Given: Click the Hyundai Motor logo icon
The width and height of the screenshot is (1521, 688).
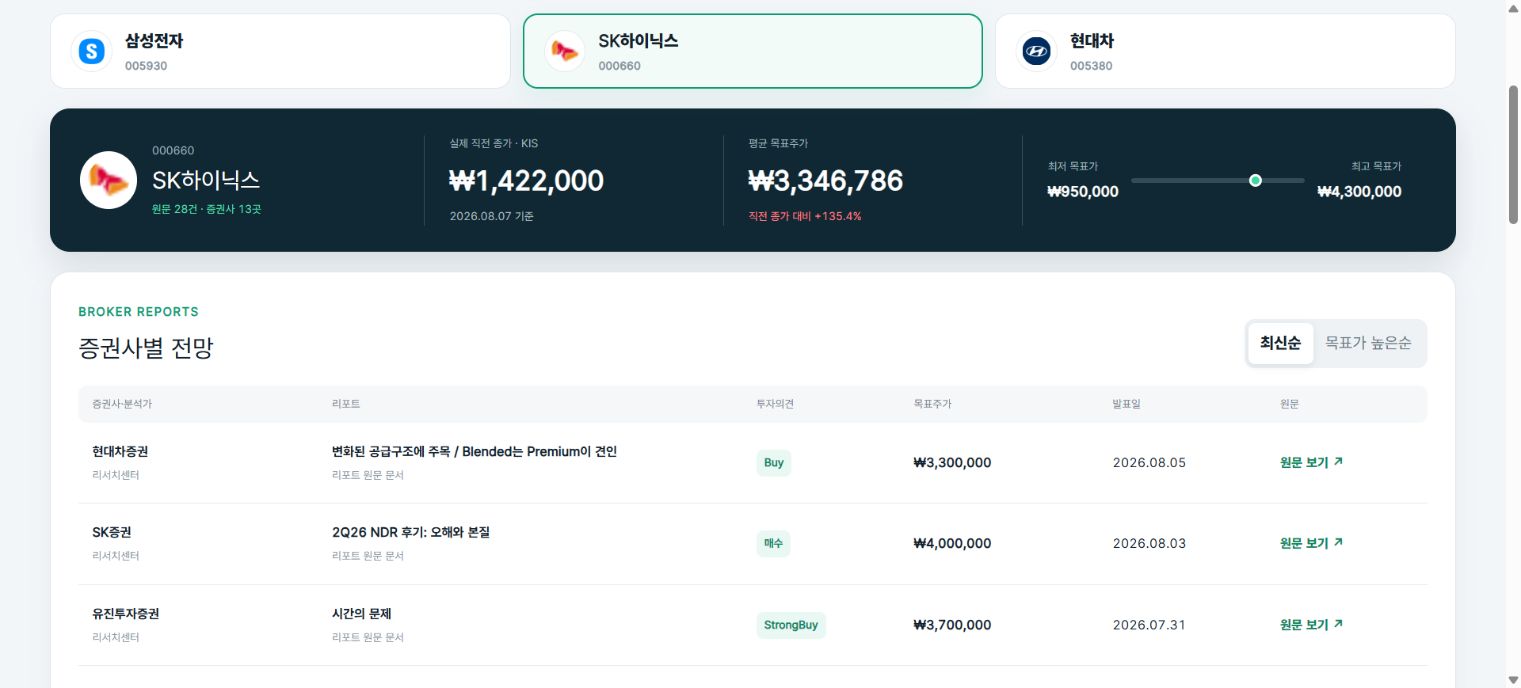Looking at the screenshot, I should click(1037, 51).
